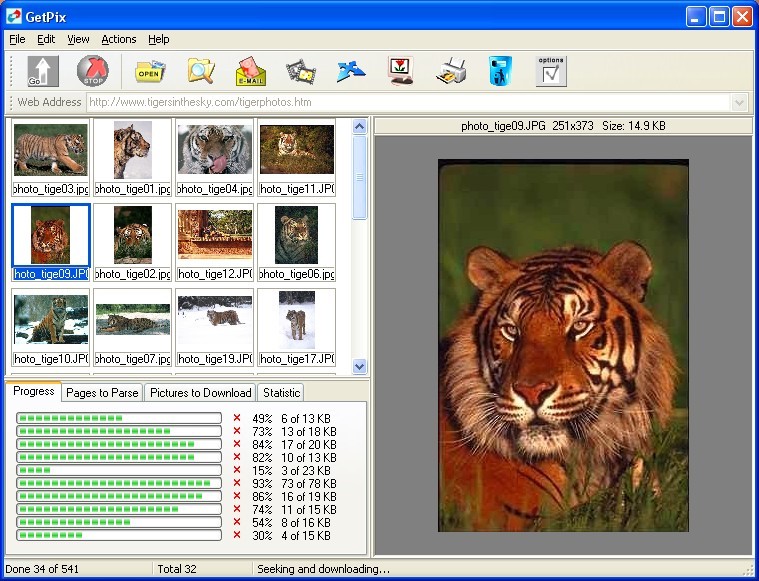The width and height of the screenshot is (759, 581).
Task: Switch to Pages to Parse tab
Action: point(102,393)
